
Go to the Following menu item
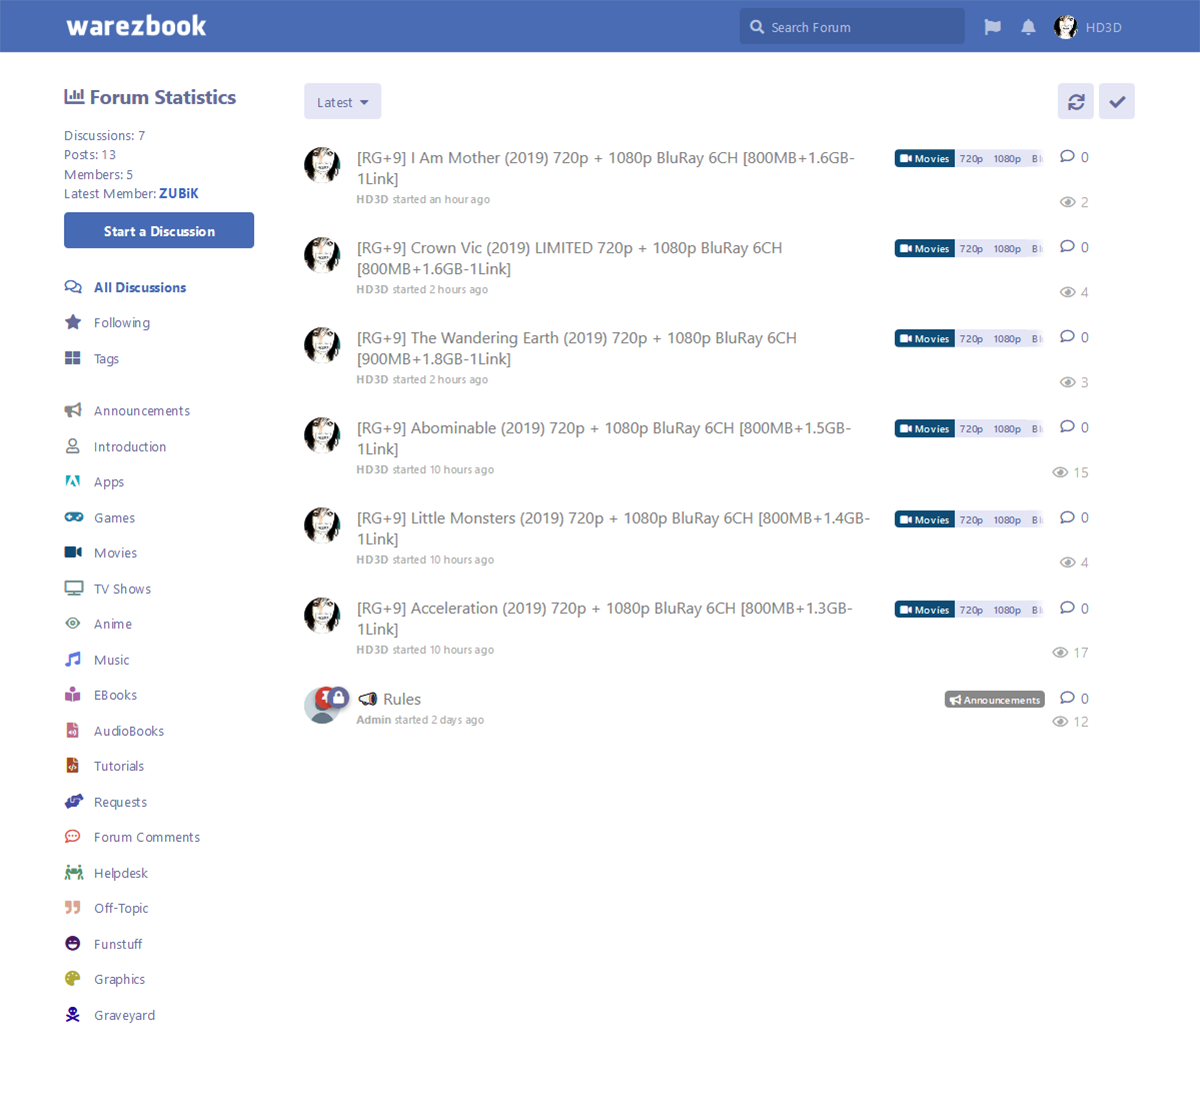[122, 322]
